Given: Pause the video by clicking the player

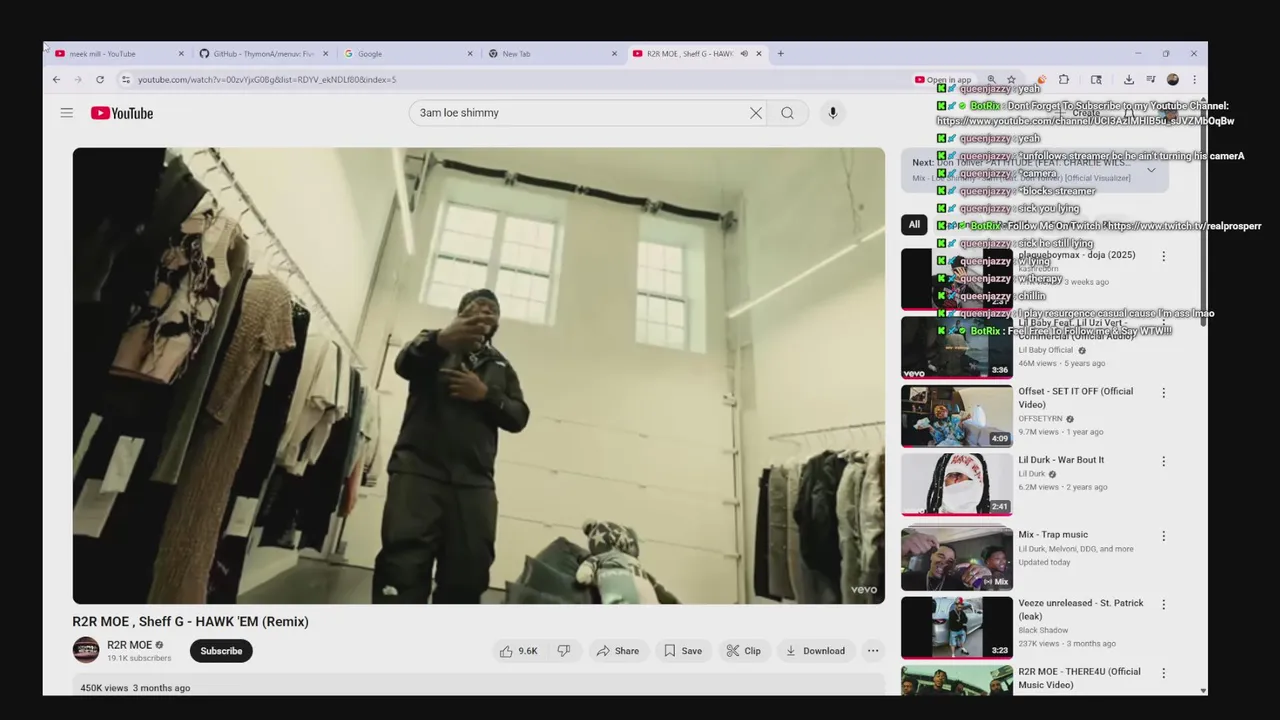Looking at the screenshot, I should (478, 376).
